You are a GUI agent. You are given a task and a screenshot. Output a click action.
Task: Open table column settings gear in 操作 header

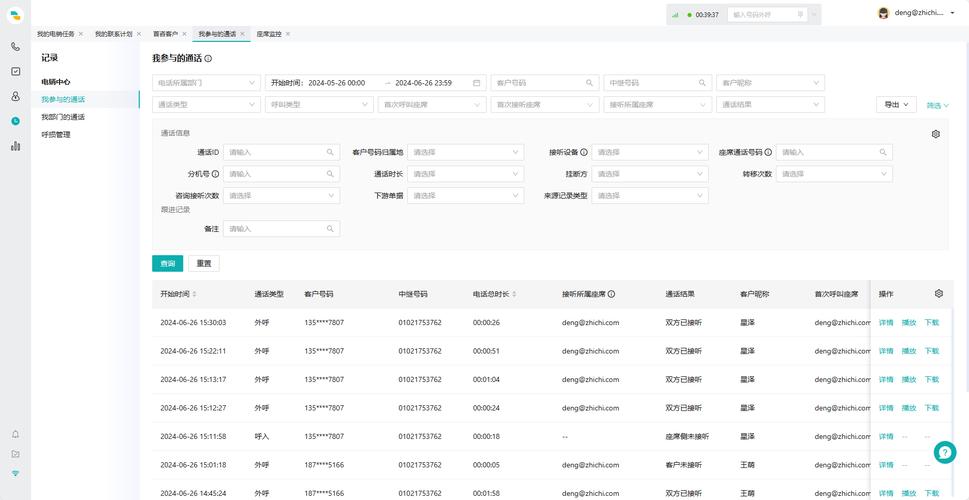tap(939, 294)
